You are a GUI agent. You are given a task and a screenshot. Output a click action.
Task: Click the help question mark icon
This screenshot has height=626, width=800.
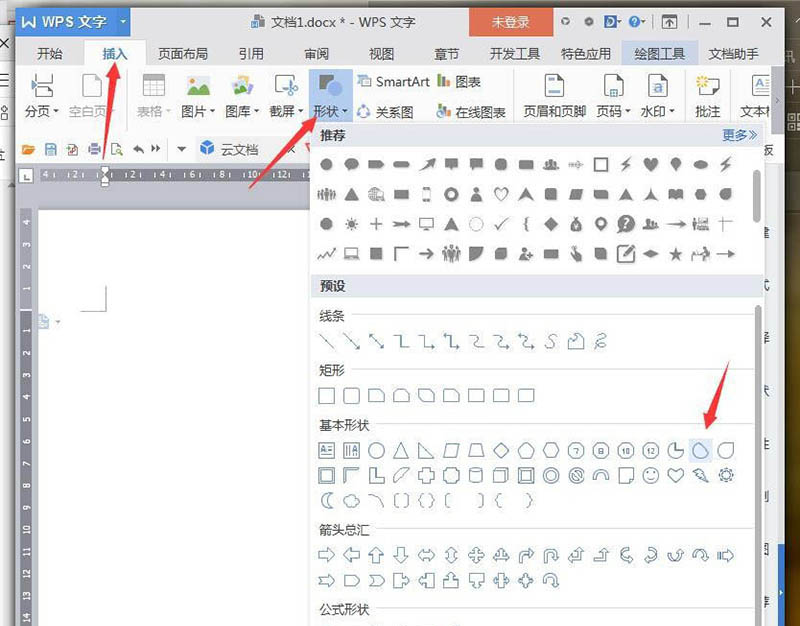click(x=634, y=22)
